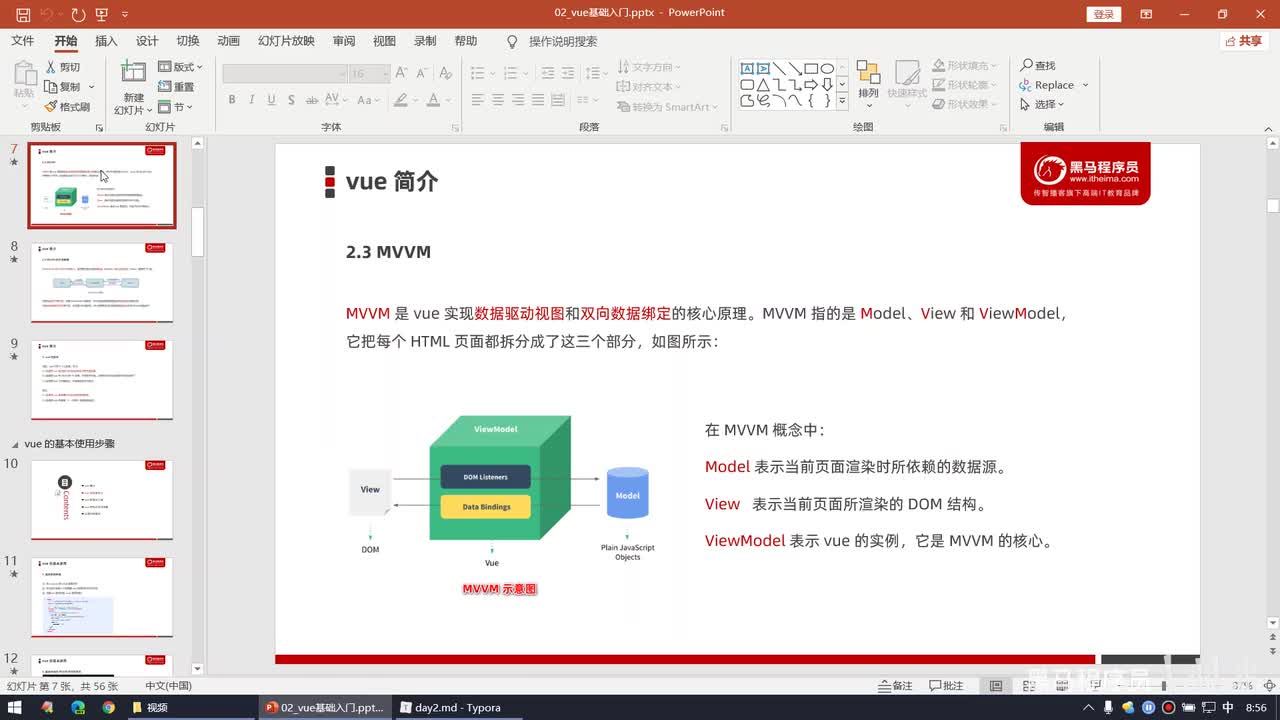
Task: Open the Arrange (排列) menu
Action: tap(868, 84)
